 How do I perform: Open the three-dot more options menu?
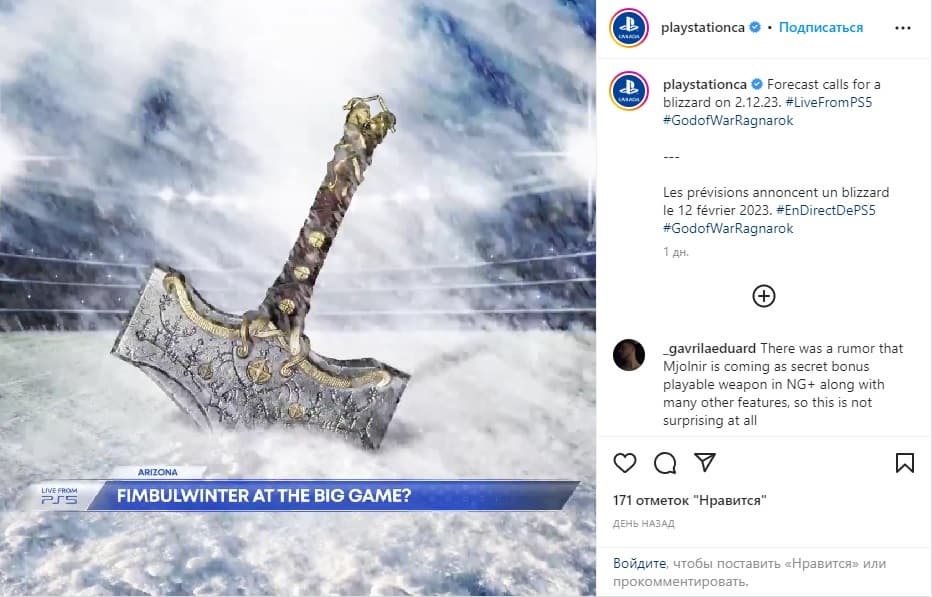(902, 28)
